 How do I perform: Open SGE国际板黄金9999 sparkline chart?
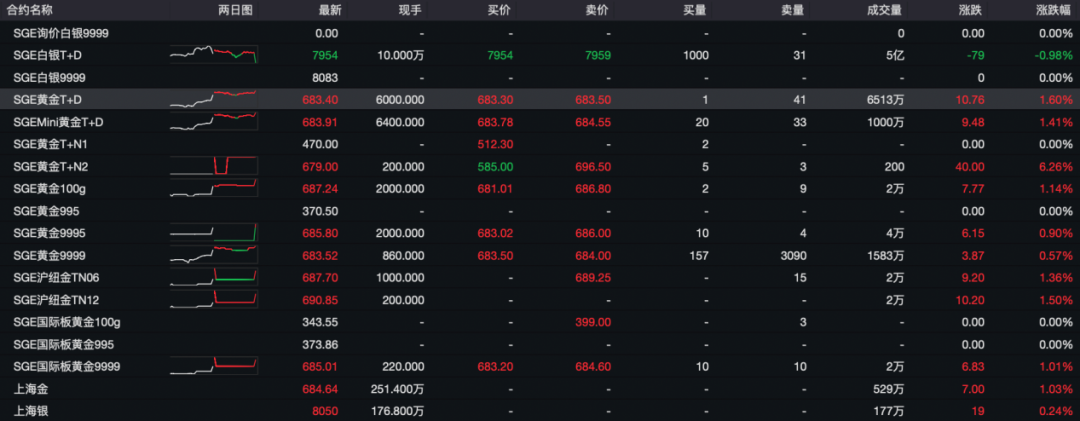tap(213, 366)
